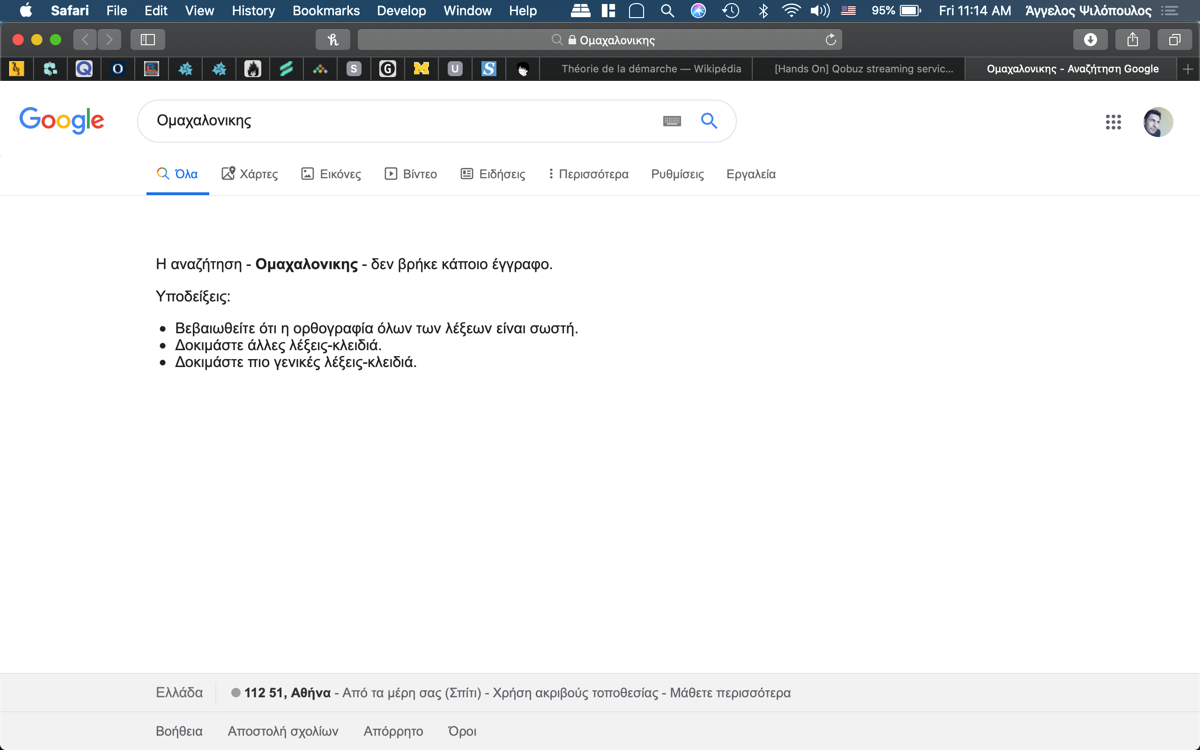Click the Google profile avatar
The height and width of the screenshot is (750, 1200).
tap(1157, 121)
